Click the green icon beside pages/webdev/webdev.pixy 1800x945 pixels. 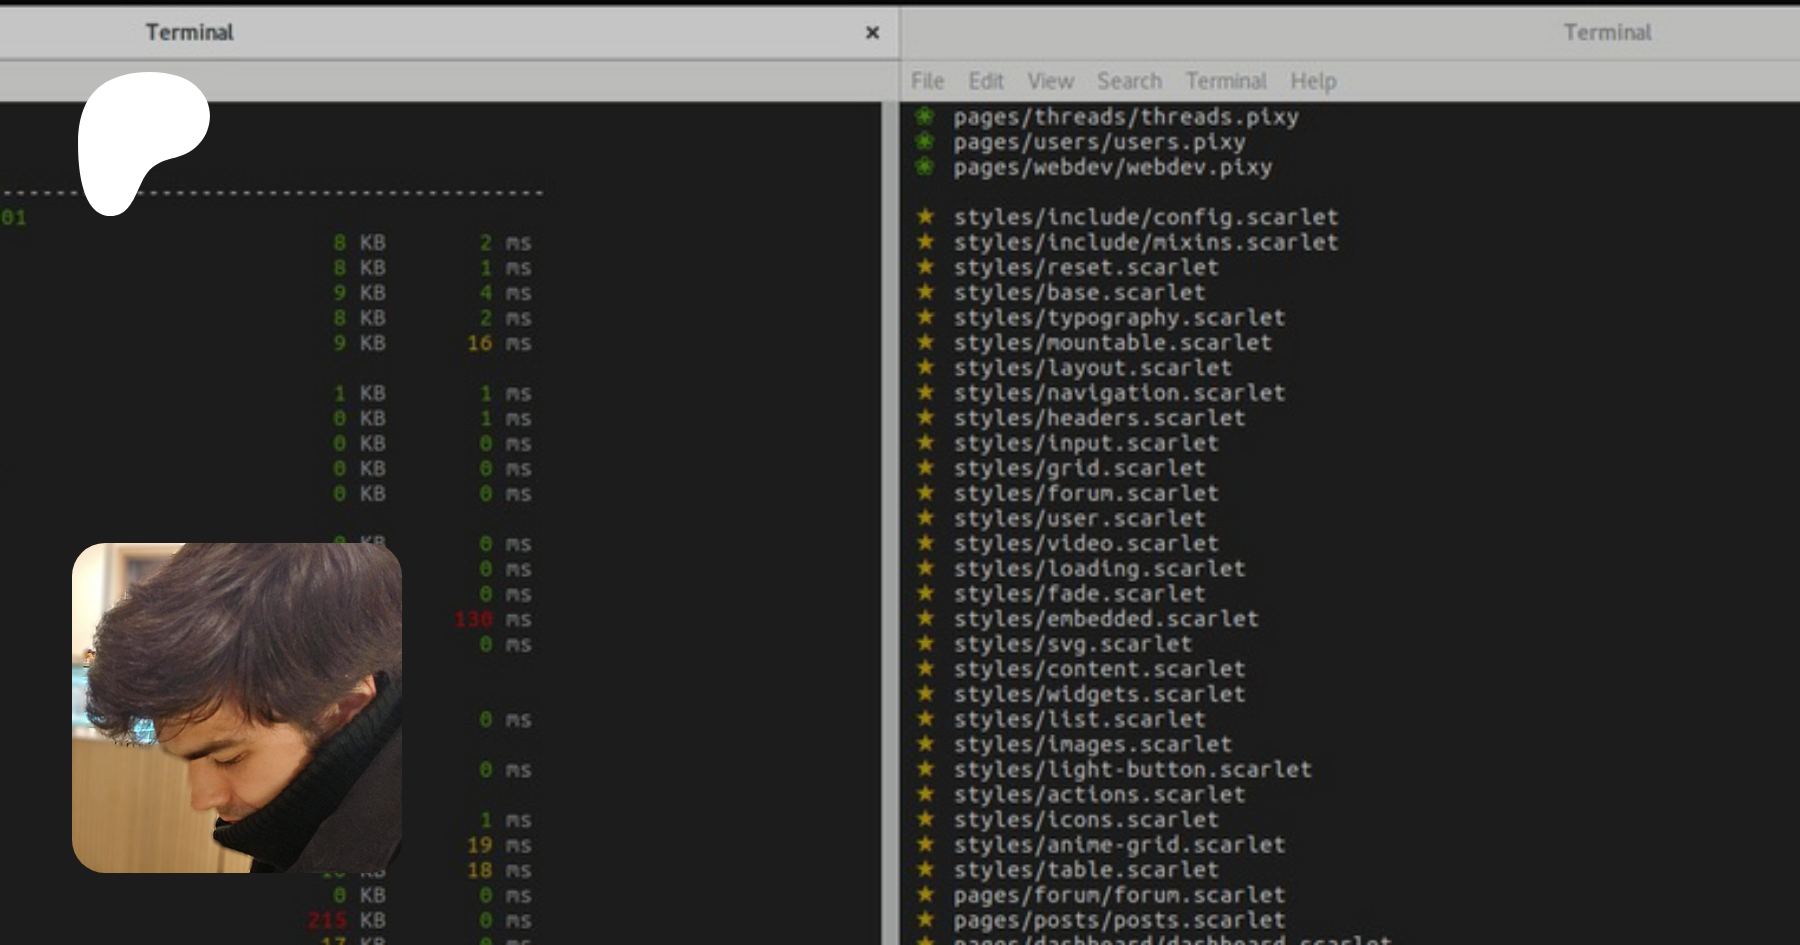(x=925, y=166)
